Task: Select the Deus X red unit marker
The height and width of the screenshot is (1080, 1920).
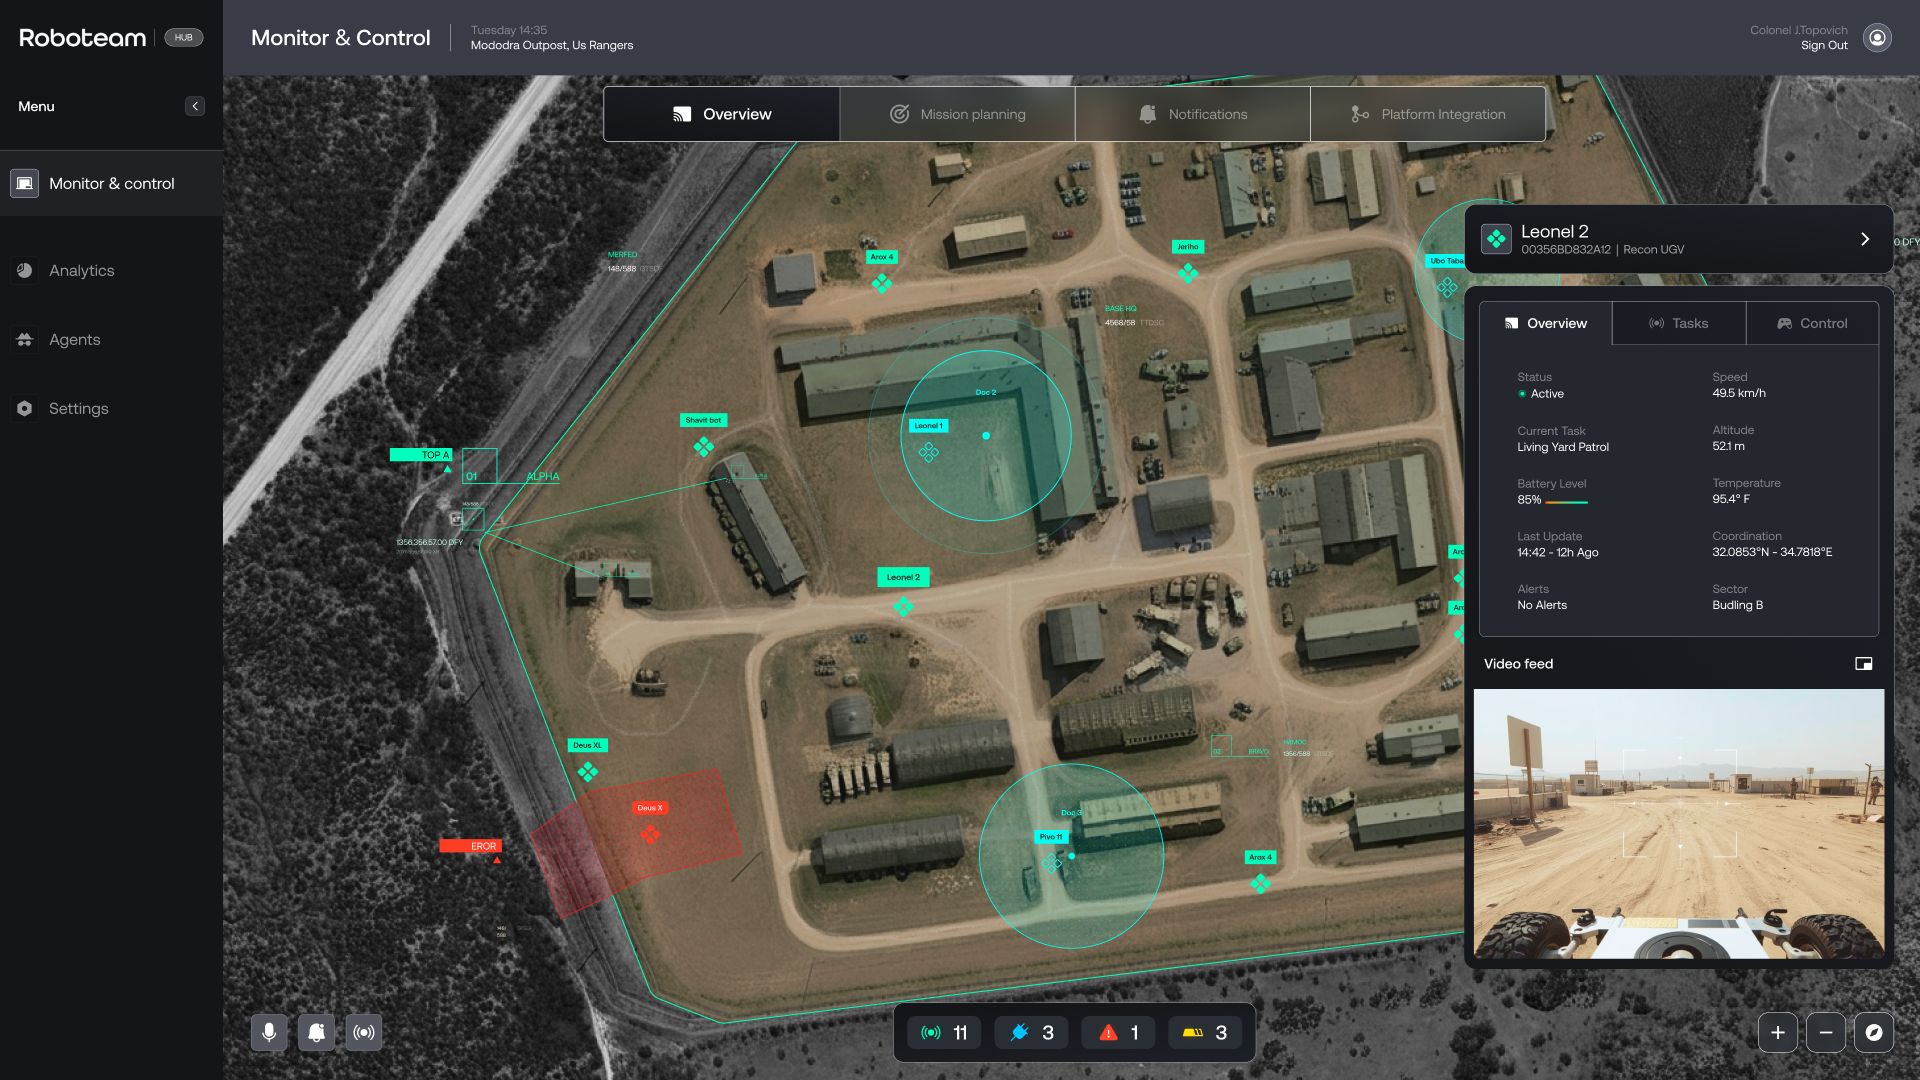Action: coord(650,833)
